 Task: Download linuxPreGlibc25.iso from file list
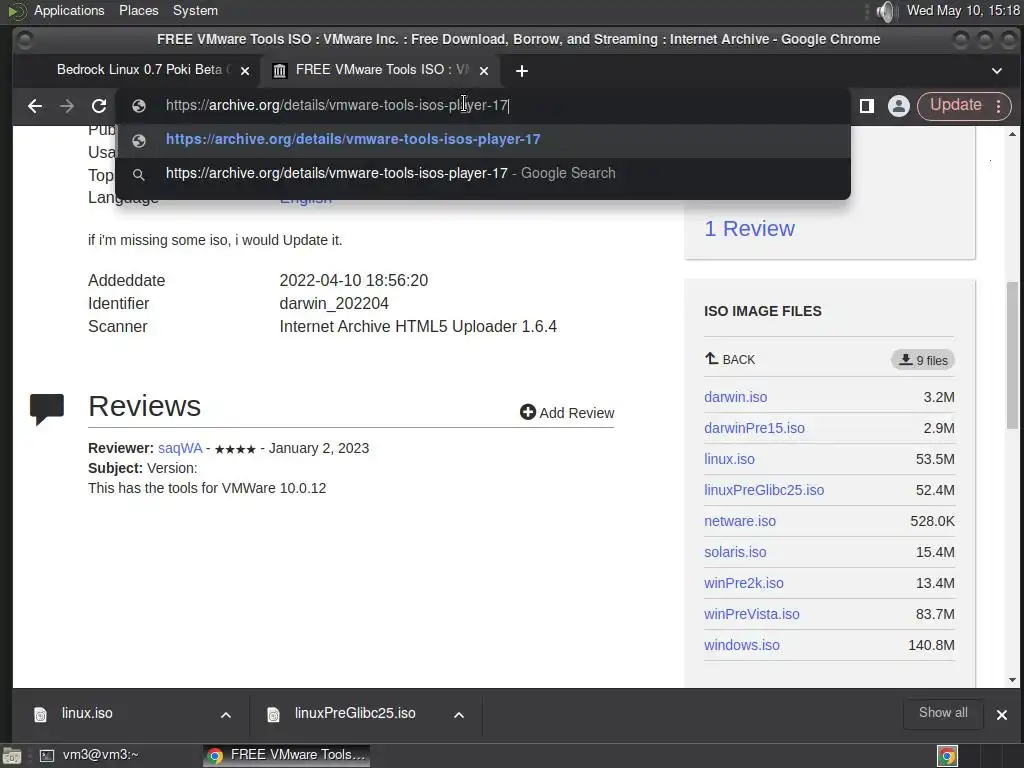764,490
